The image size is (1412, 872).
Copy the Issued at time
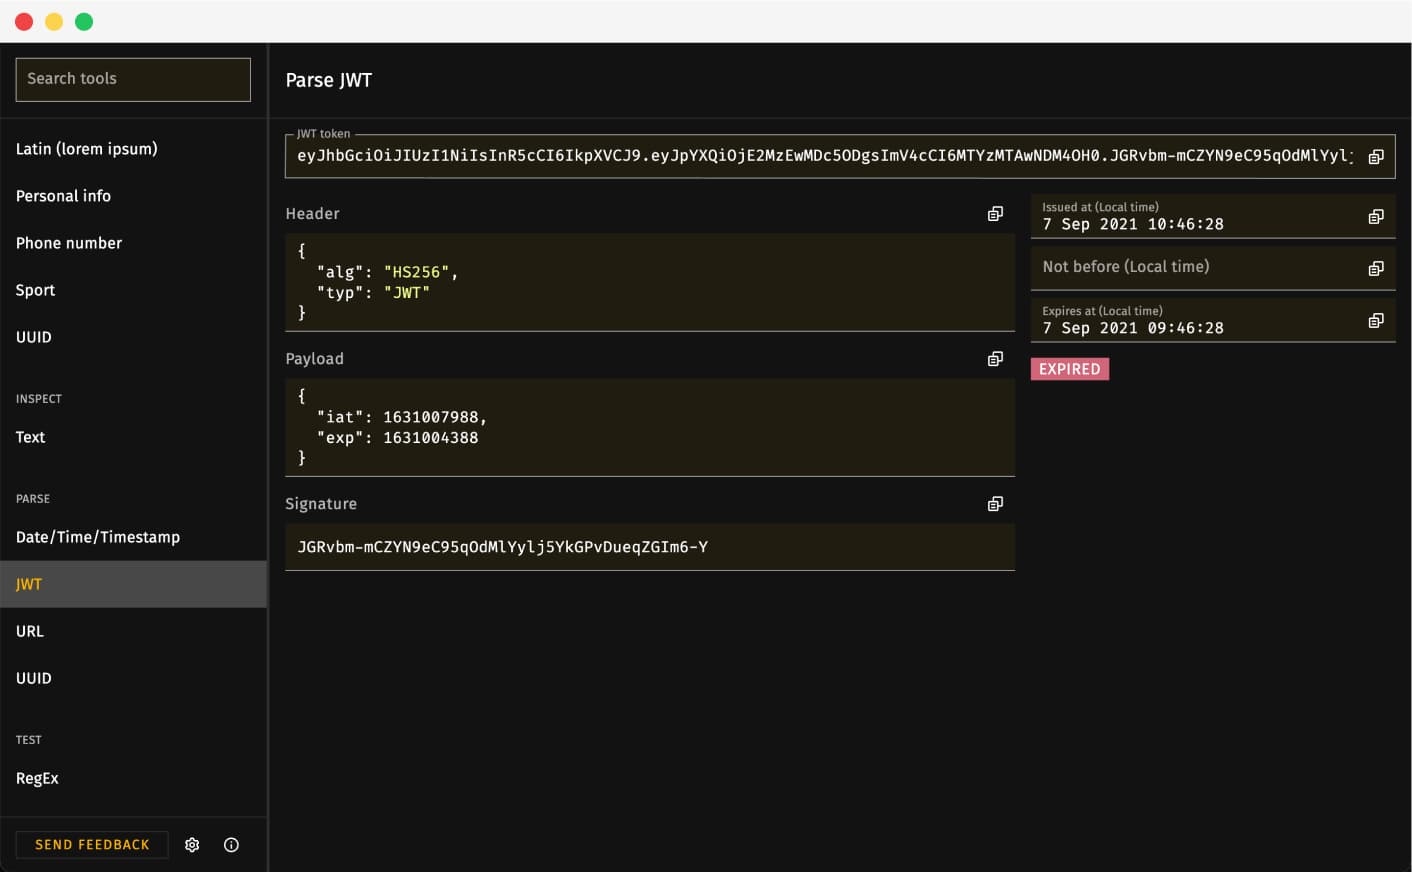[1376, 217]
